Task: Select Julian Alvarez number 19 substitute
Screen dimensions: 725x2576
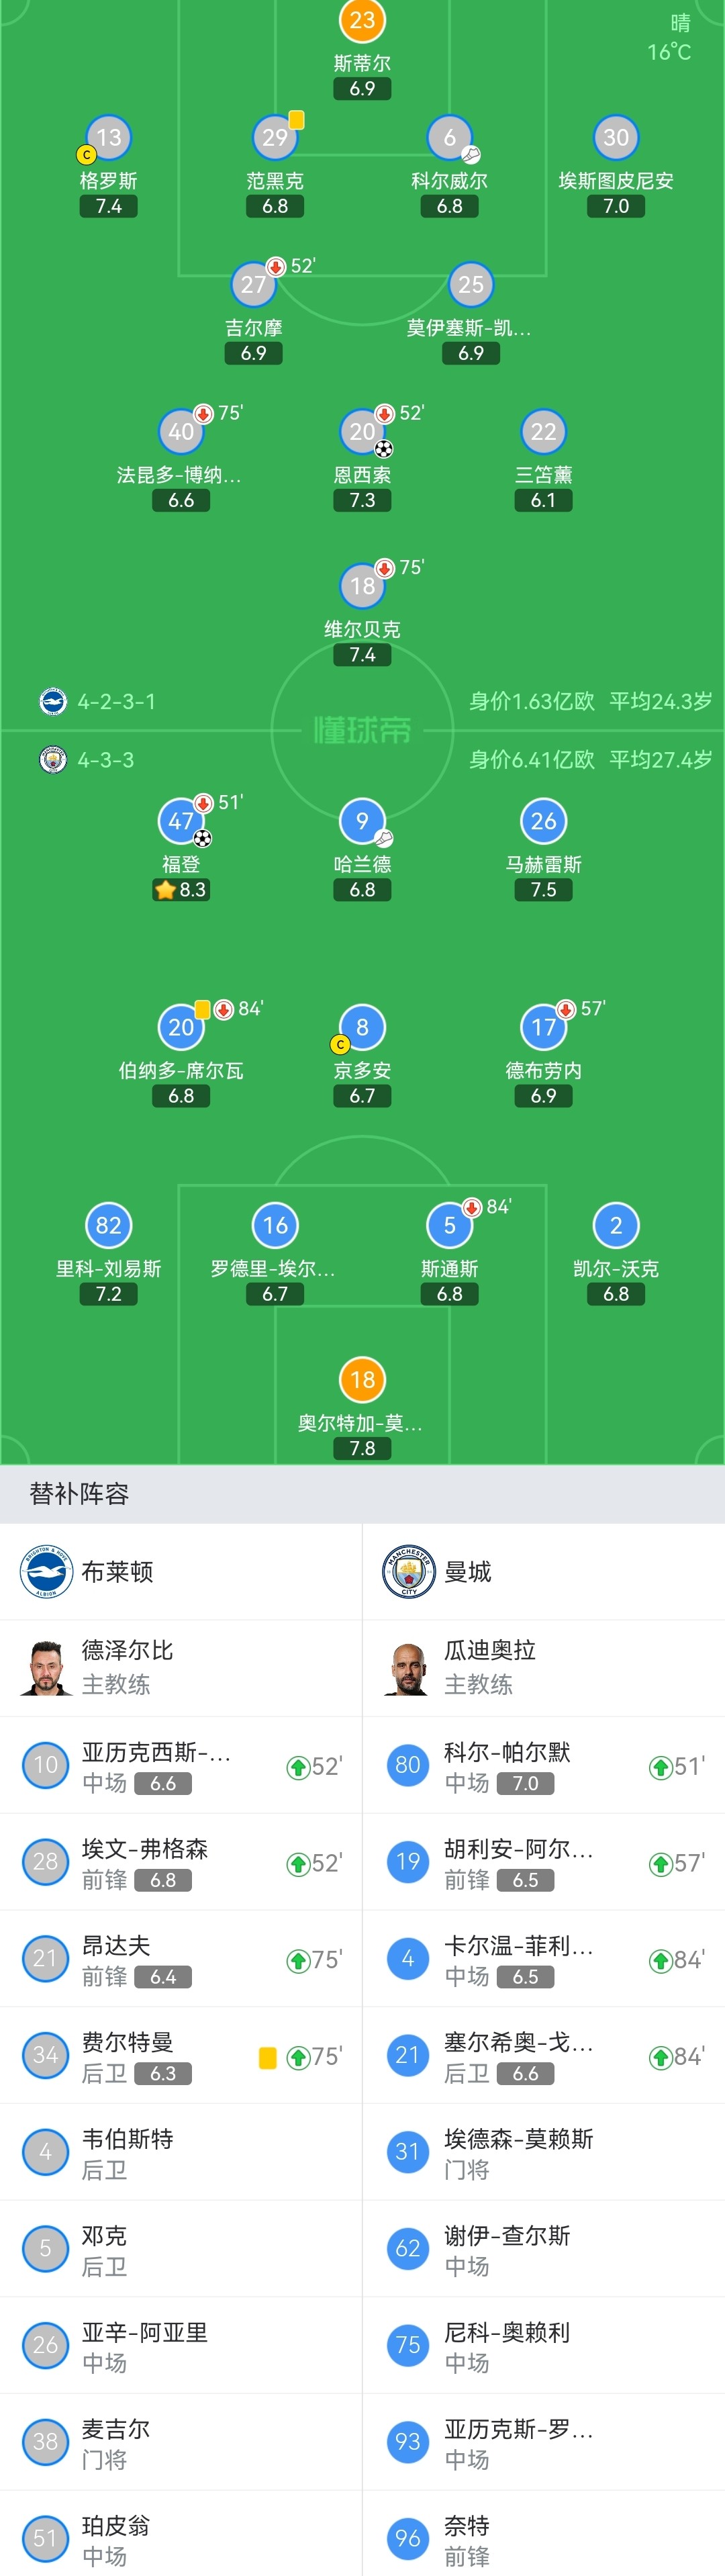Action: click(x=544, y=1862)
